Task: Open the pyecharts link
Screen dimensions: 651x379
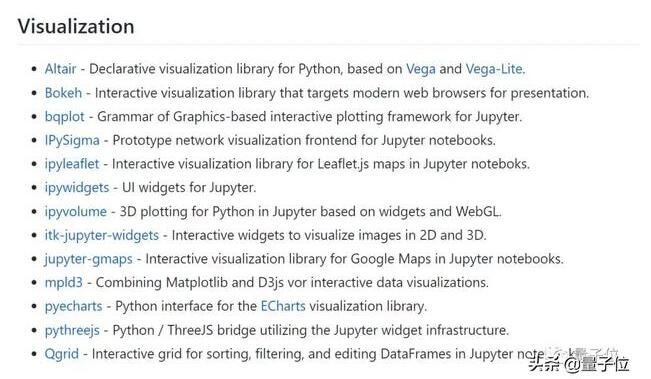Action: click(x=73, y=306)
